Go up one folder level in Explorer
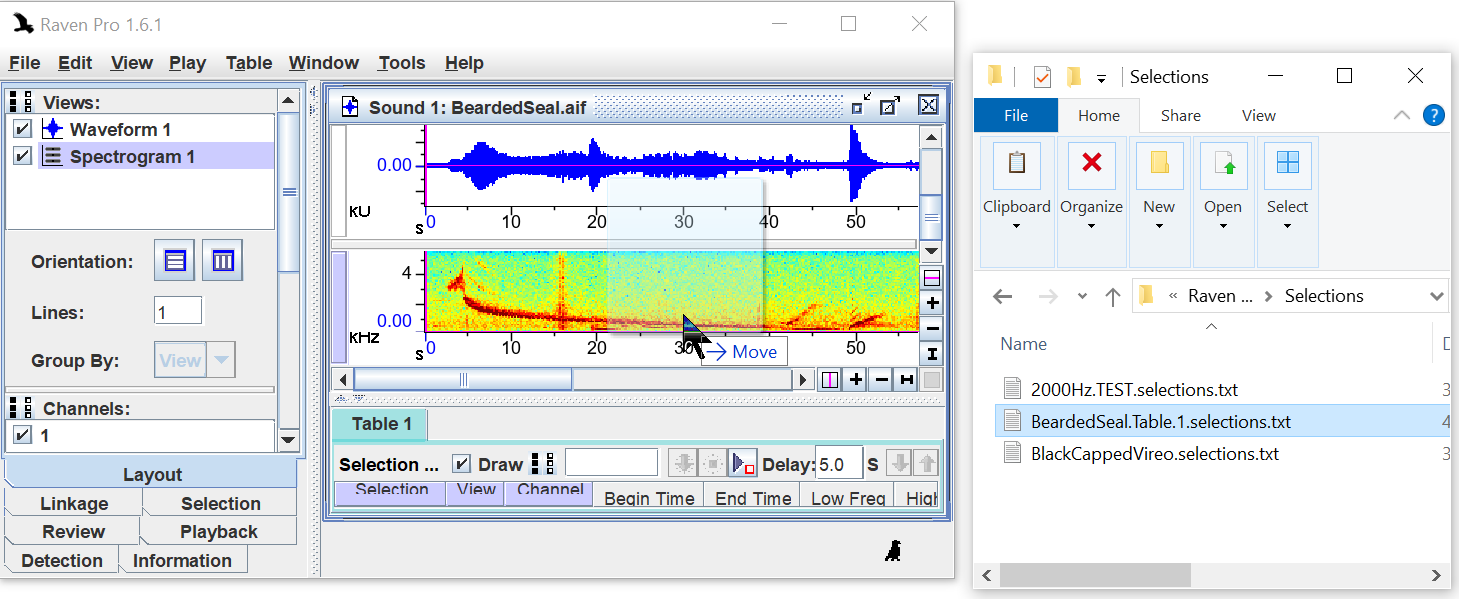 [x=1112, y=296]
